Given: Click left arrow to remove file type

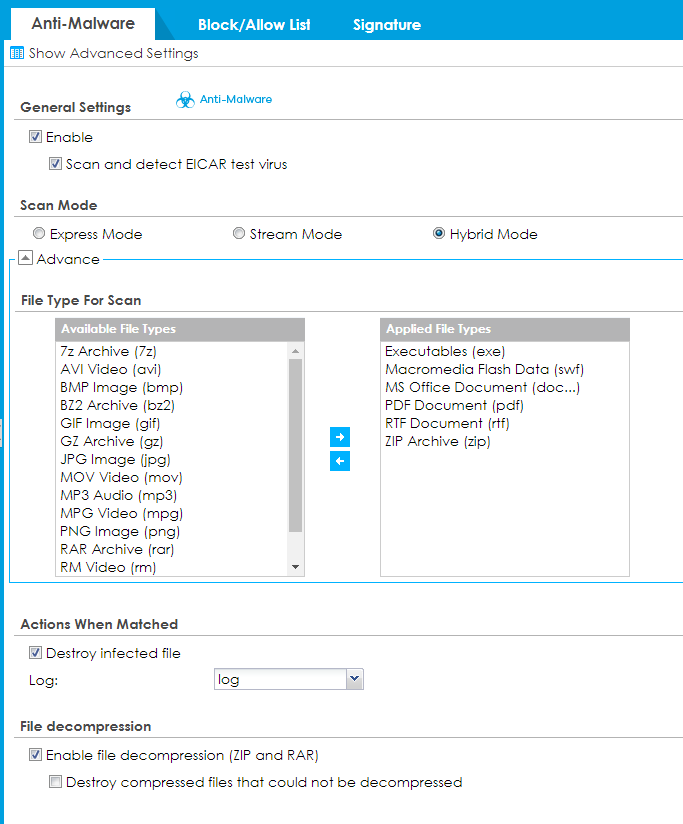Looking at the screenshot, I should 340,461.
